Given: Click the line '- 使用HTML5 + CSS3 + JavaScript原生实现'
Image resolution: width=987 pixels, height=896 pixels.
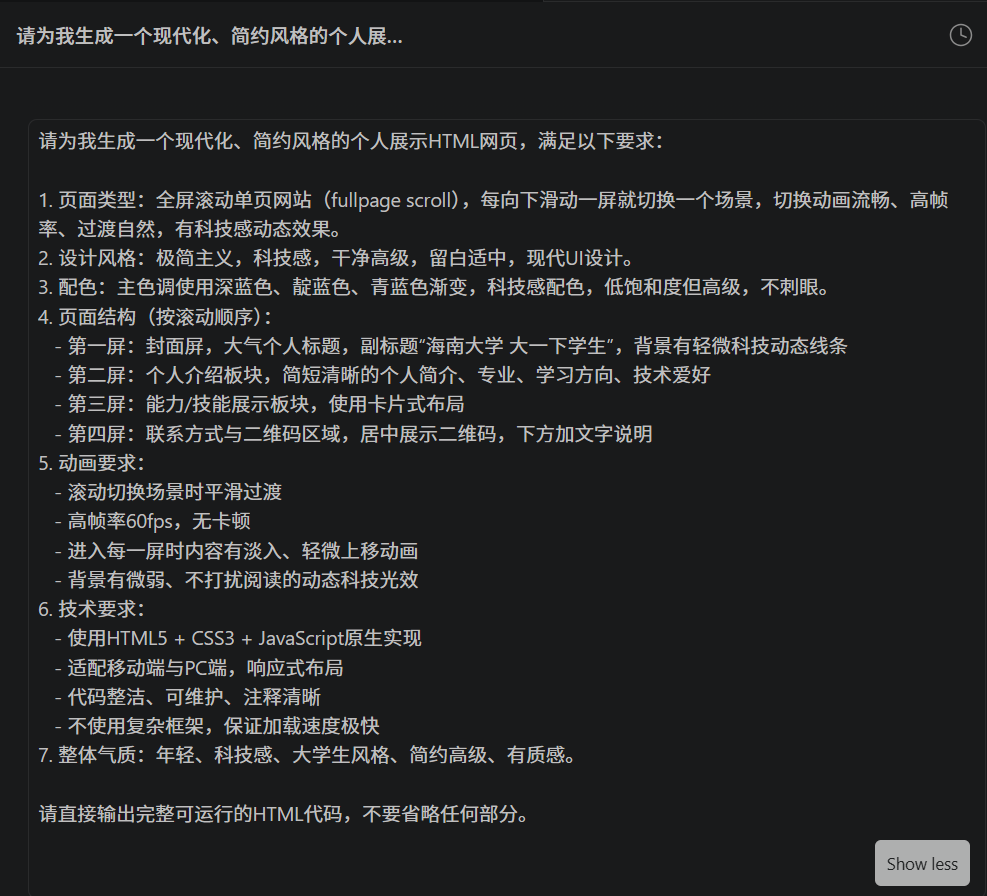Looking at the screenshot, I should tap(238, 638).
